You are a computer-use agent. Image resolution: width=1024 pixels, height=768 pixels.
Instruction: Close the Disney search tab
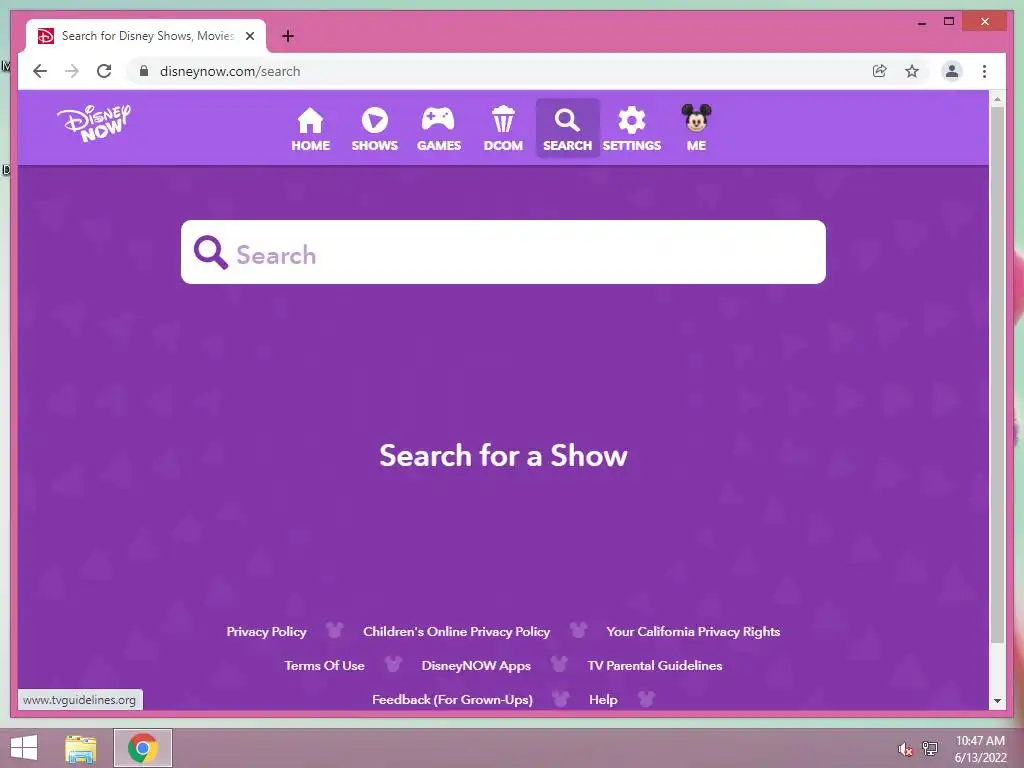249,36
